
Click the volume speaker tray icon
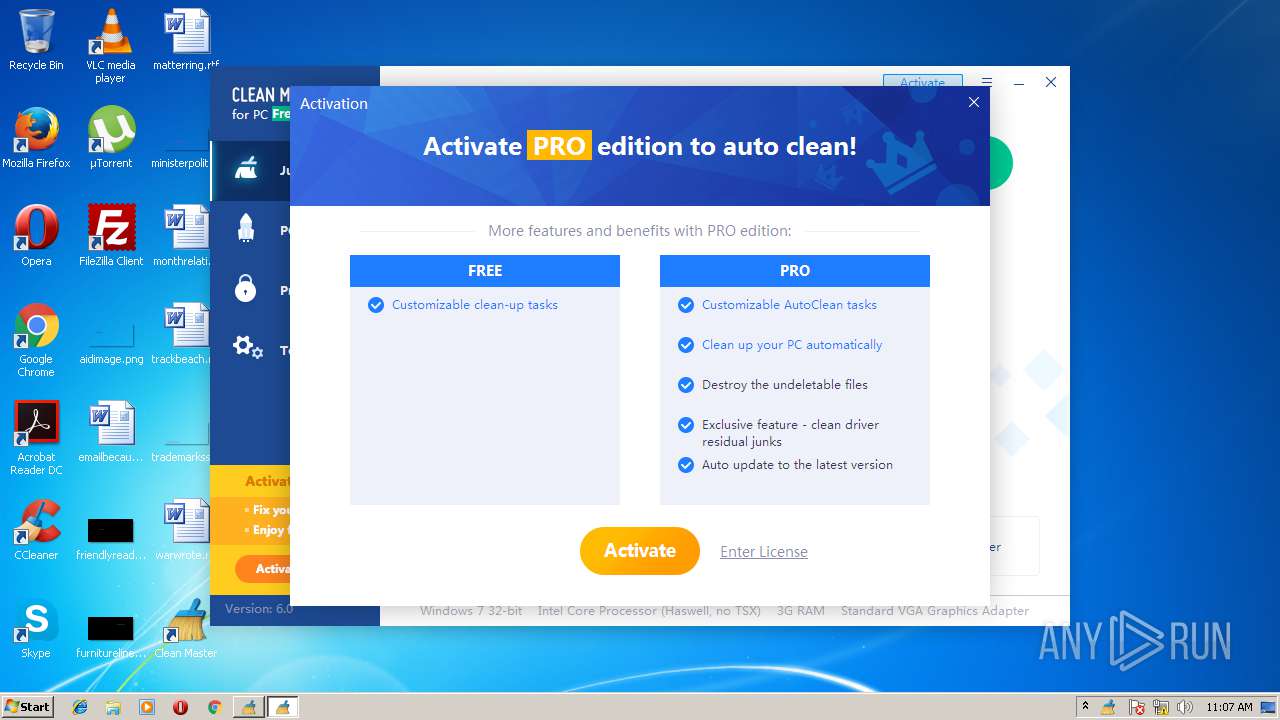click(1186, 707)
